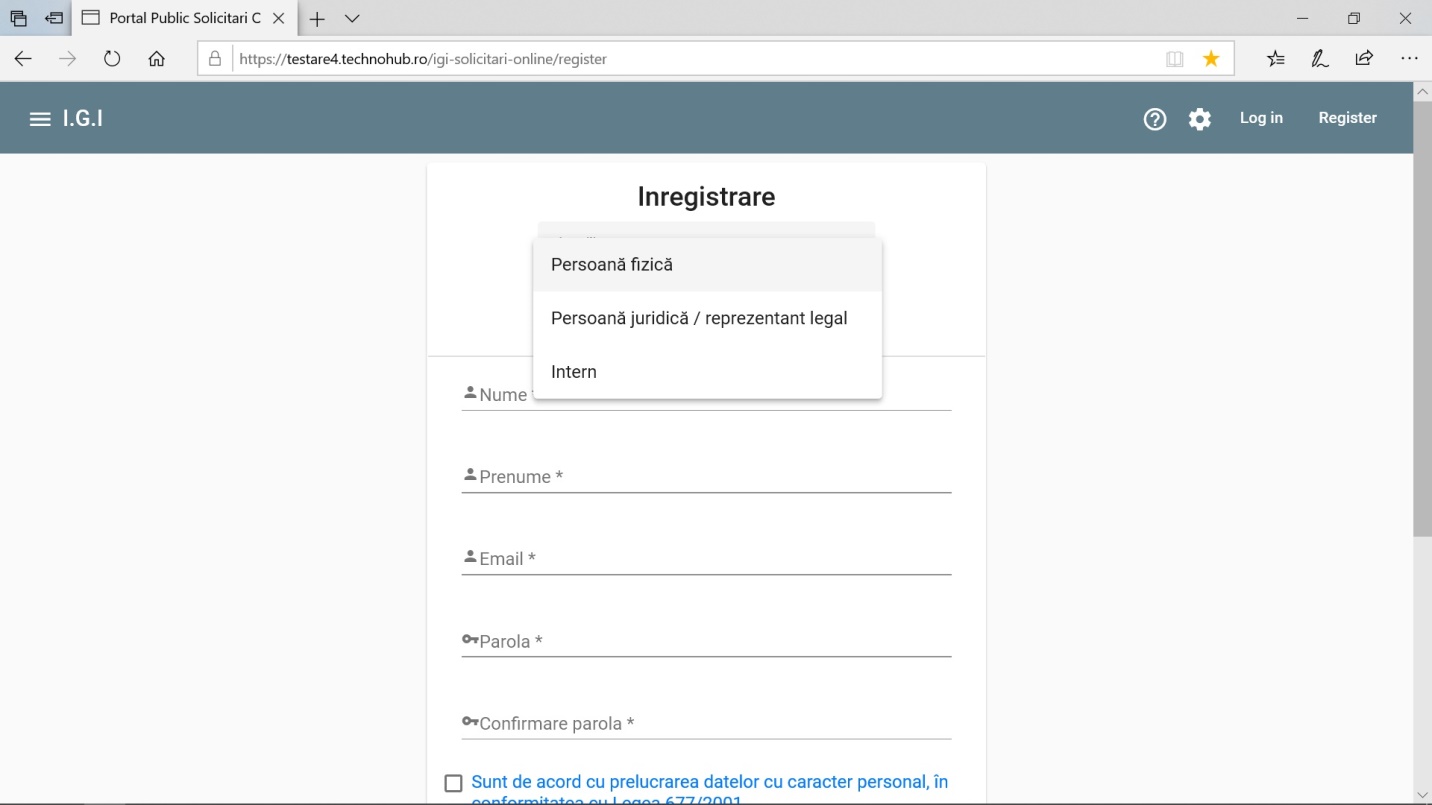Toggle the favorites star for this page
The height and width of the screenshot is (805, 1432).
pos(1211,59)
